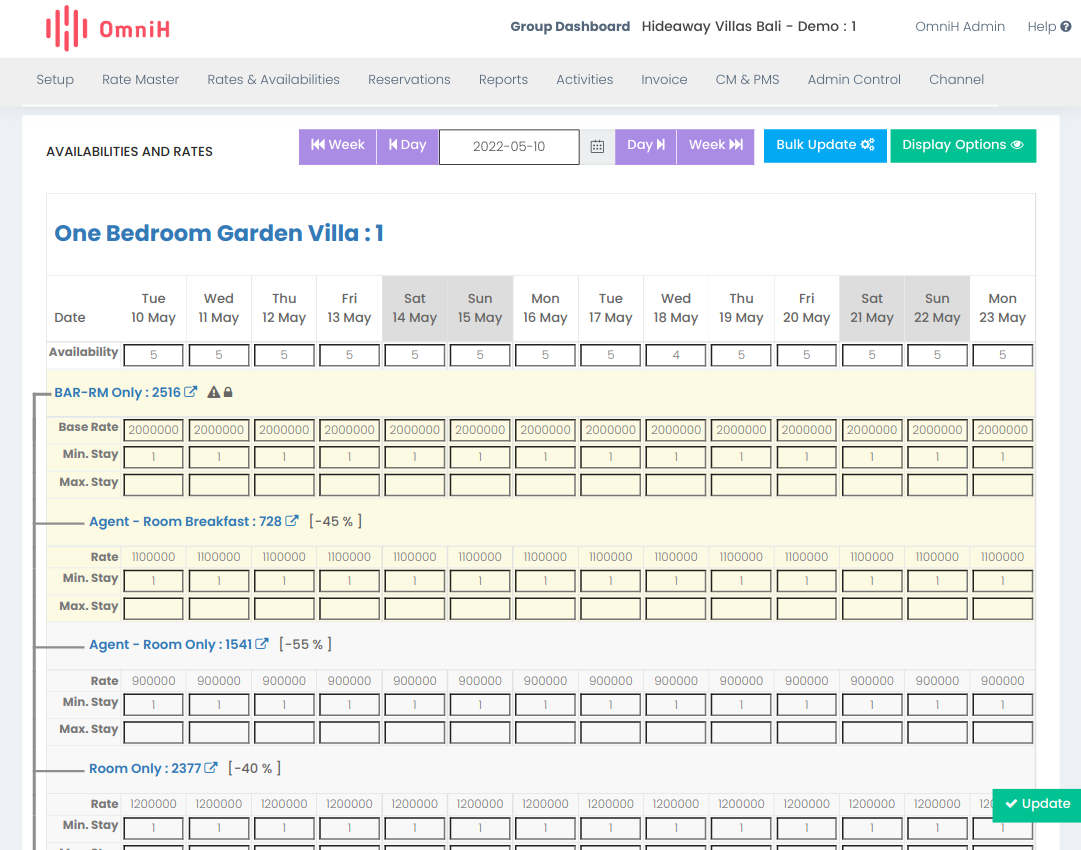Open external link for Agent - Room Breakfast
The image size is (1081, 850).
[x=290, y=521]
